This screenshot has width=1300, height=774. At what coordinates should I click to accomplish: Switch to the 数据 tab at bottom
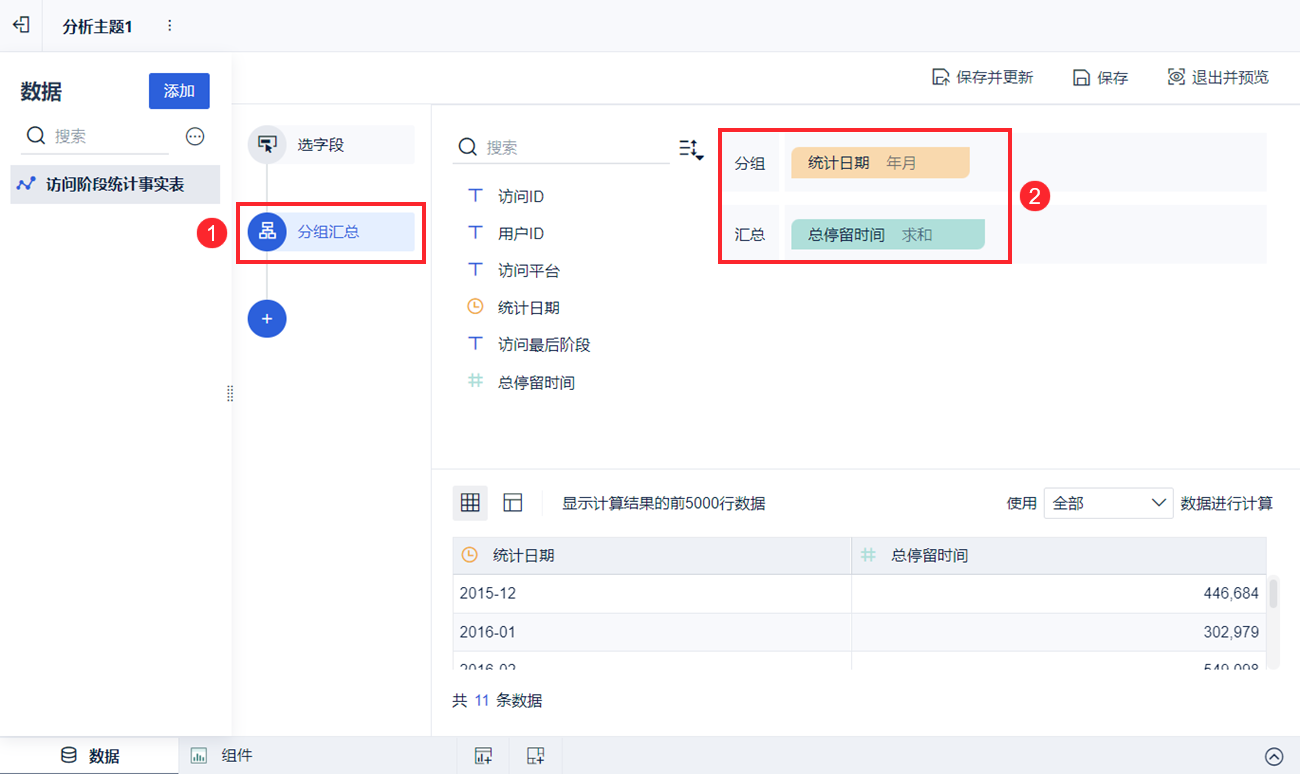[x=90, y=756]
